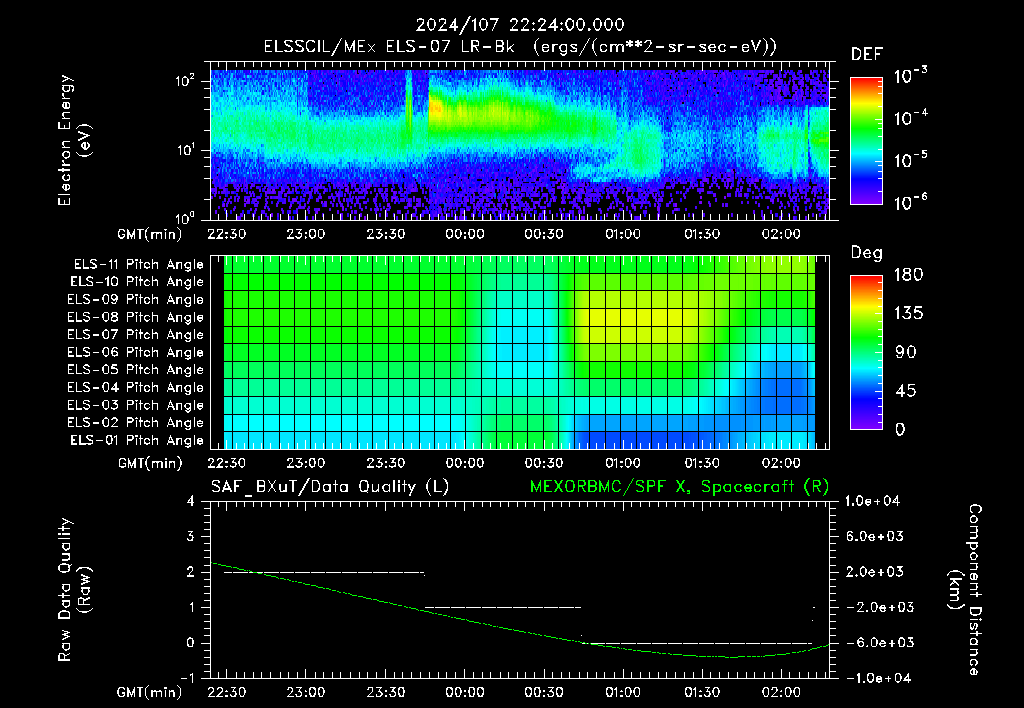Click the ELS-03 Pitch Angle row label

pyautogui.click(x=135, y=406)
